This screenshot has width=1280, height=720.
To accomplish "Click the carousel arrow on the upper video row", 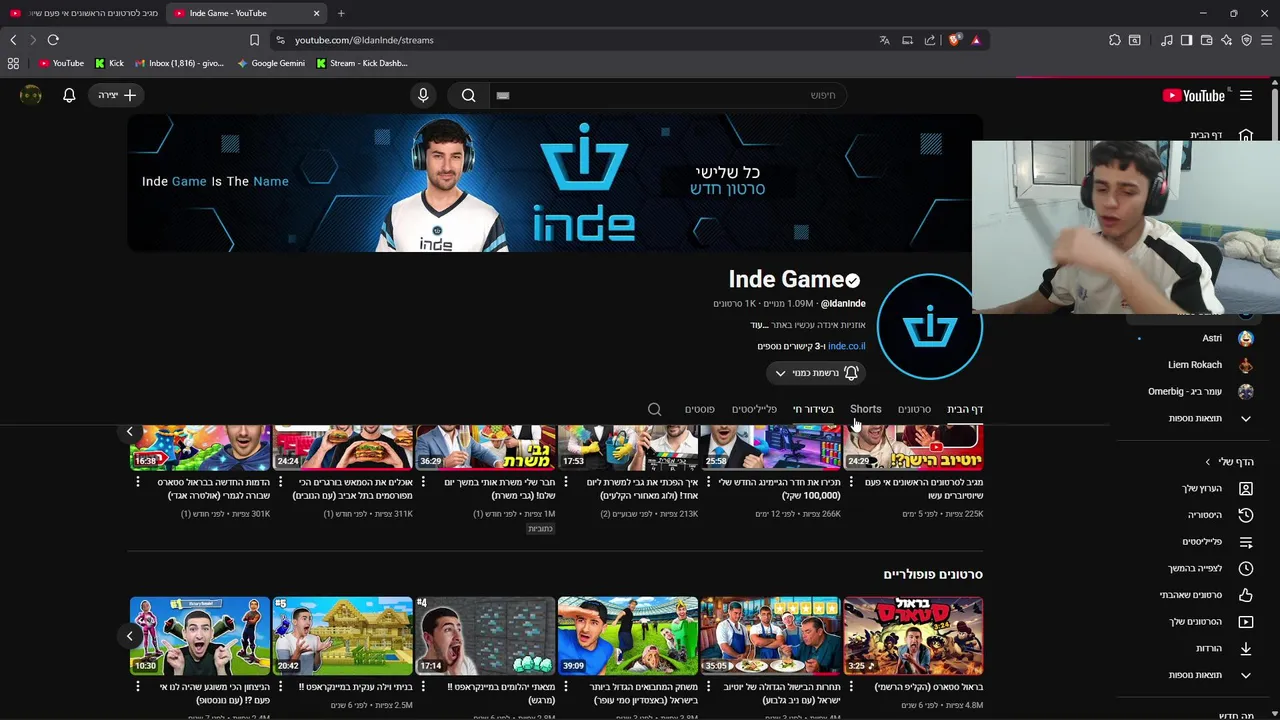I will click(129, 431).
